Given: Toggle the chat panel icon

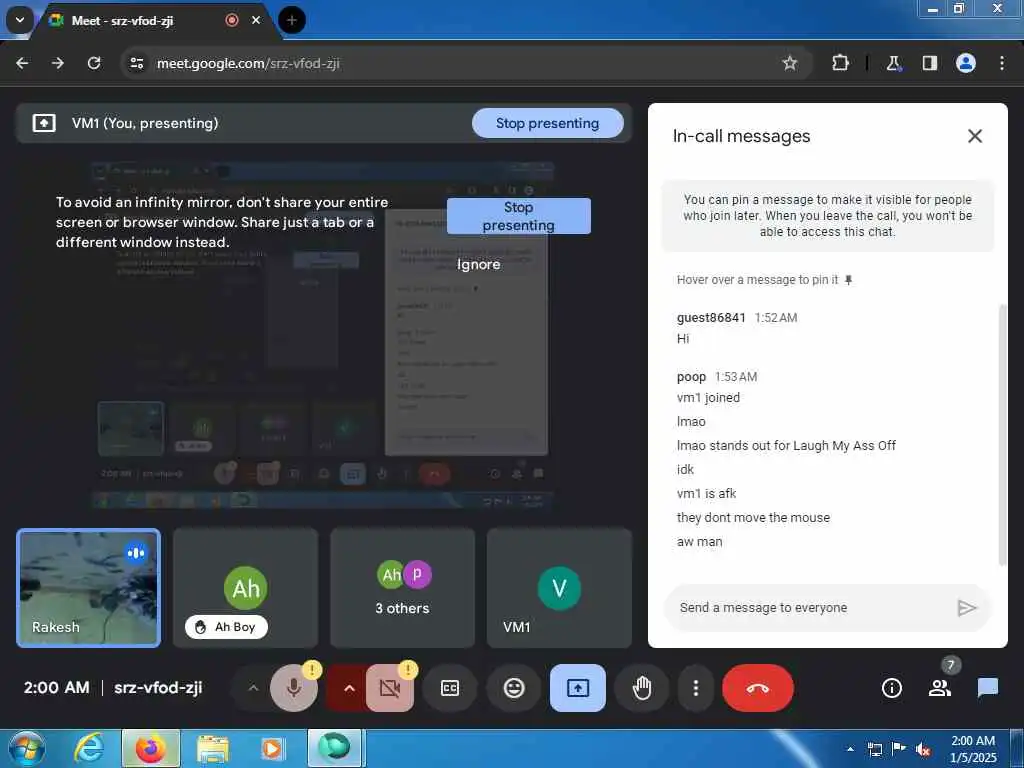Looking at the screenshot, I should pos(987,688).
